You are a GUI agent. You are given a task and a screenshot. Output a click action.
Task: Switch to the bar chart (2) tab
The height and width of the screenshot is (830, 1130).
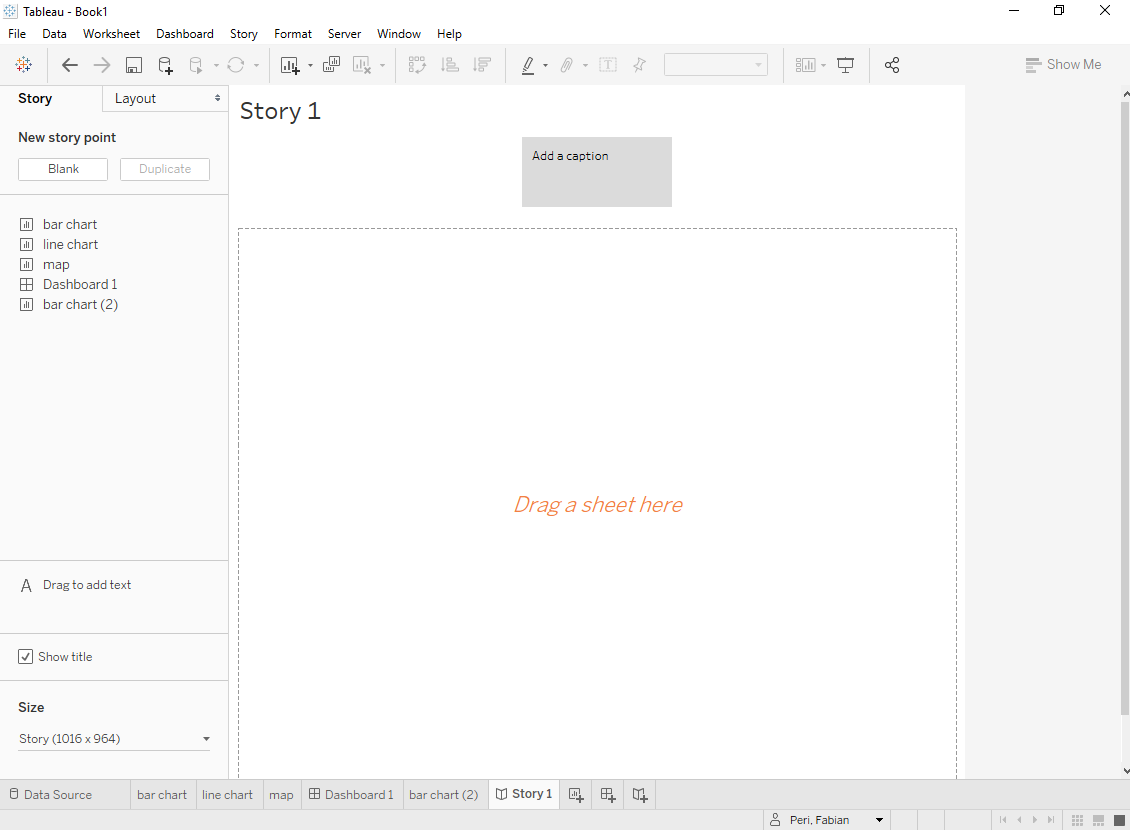click(443, 795)
